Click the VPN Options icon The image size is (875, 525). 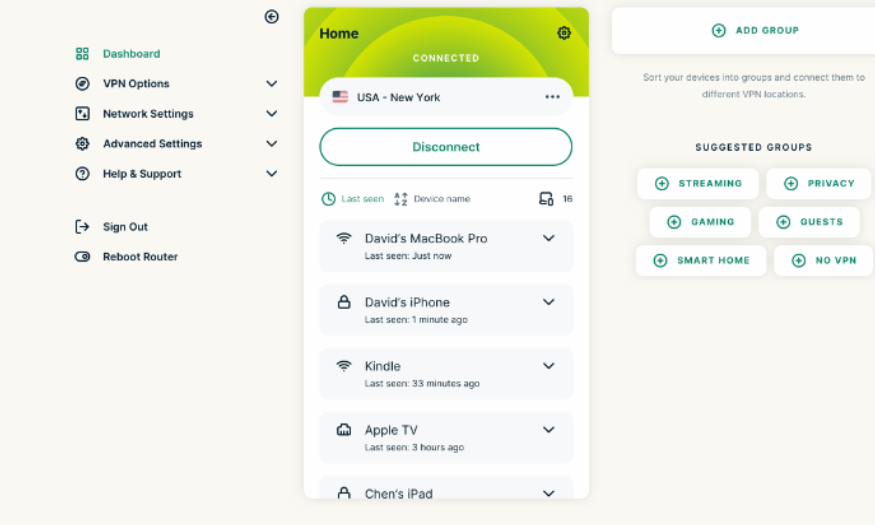click(x=82, y=84)
